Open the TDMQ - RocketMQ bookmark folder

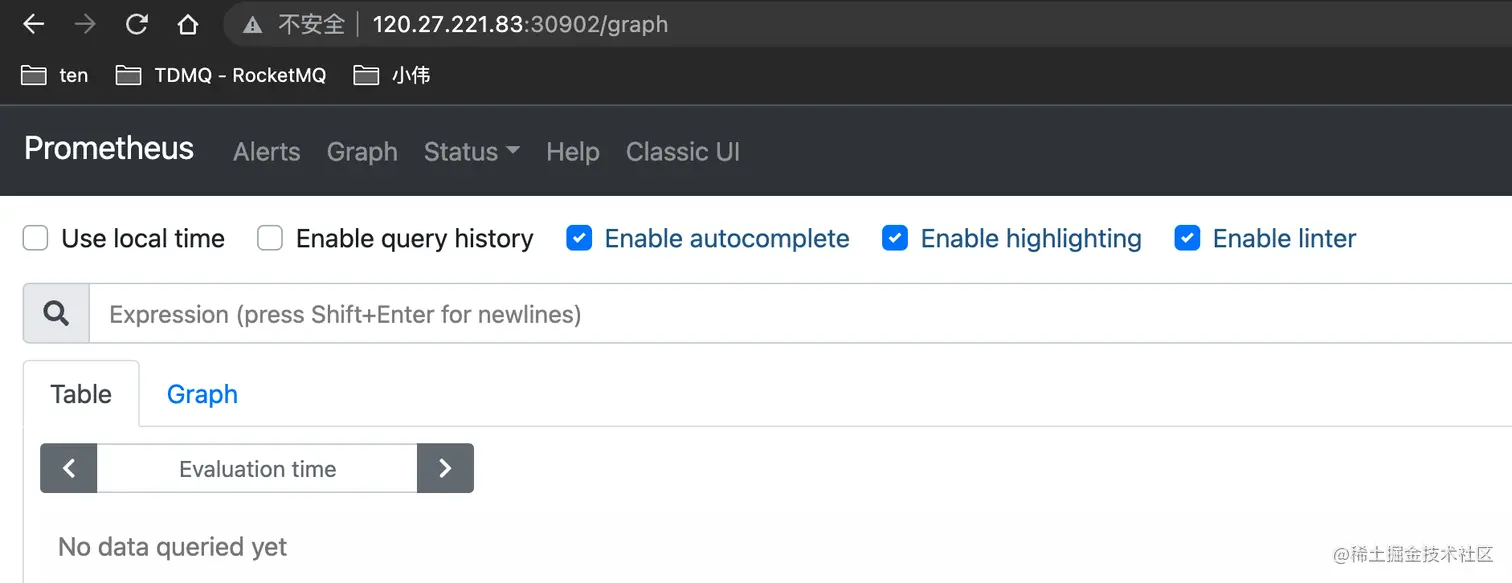pos(221,75)
